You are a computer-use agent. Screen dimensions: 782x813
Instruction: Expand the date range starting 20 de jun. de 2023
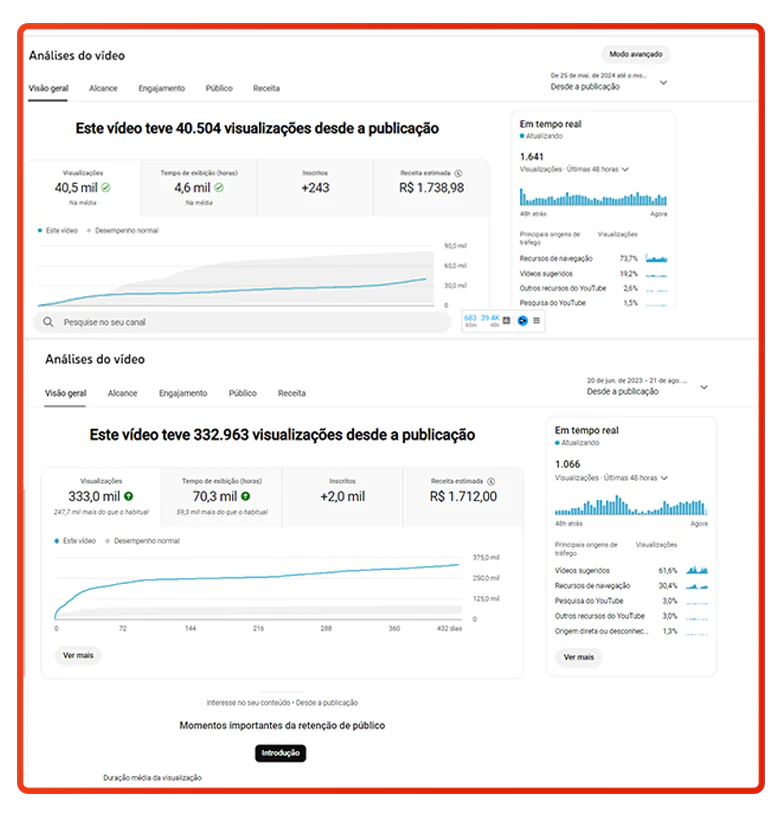point(704,387)
